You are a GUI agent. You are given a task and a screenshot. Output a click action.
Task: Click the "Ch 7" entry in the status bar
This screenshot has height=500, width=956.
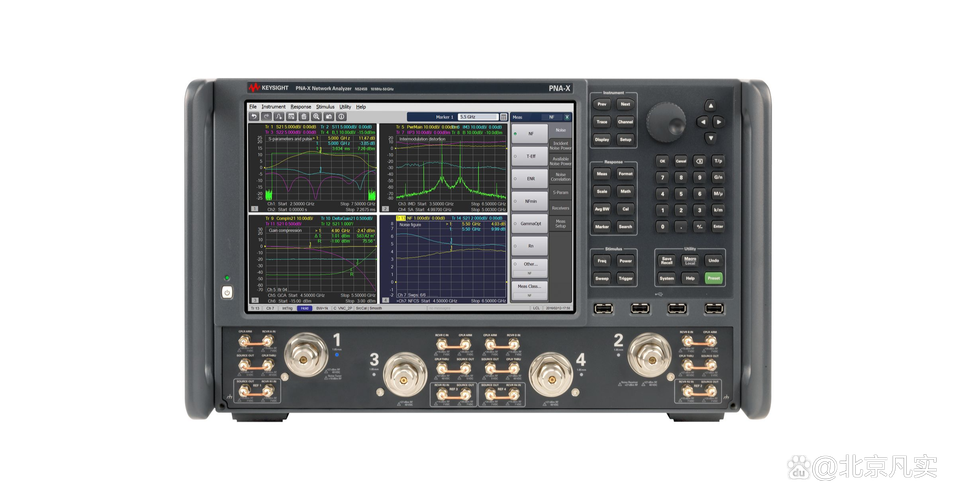(270, 309)
